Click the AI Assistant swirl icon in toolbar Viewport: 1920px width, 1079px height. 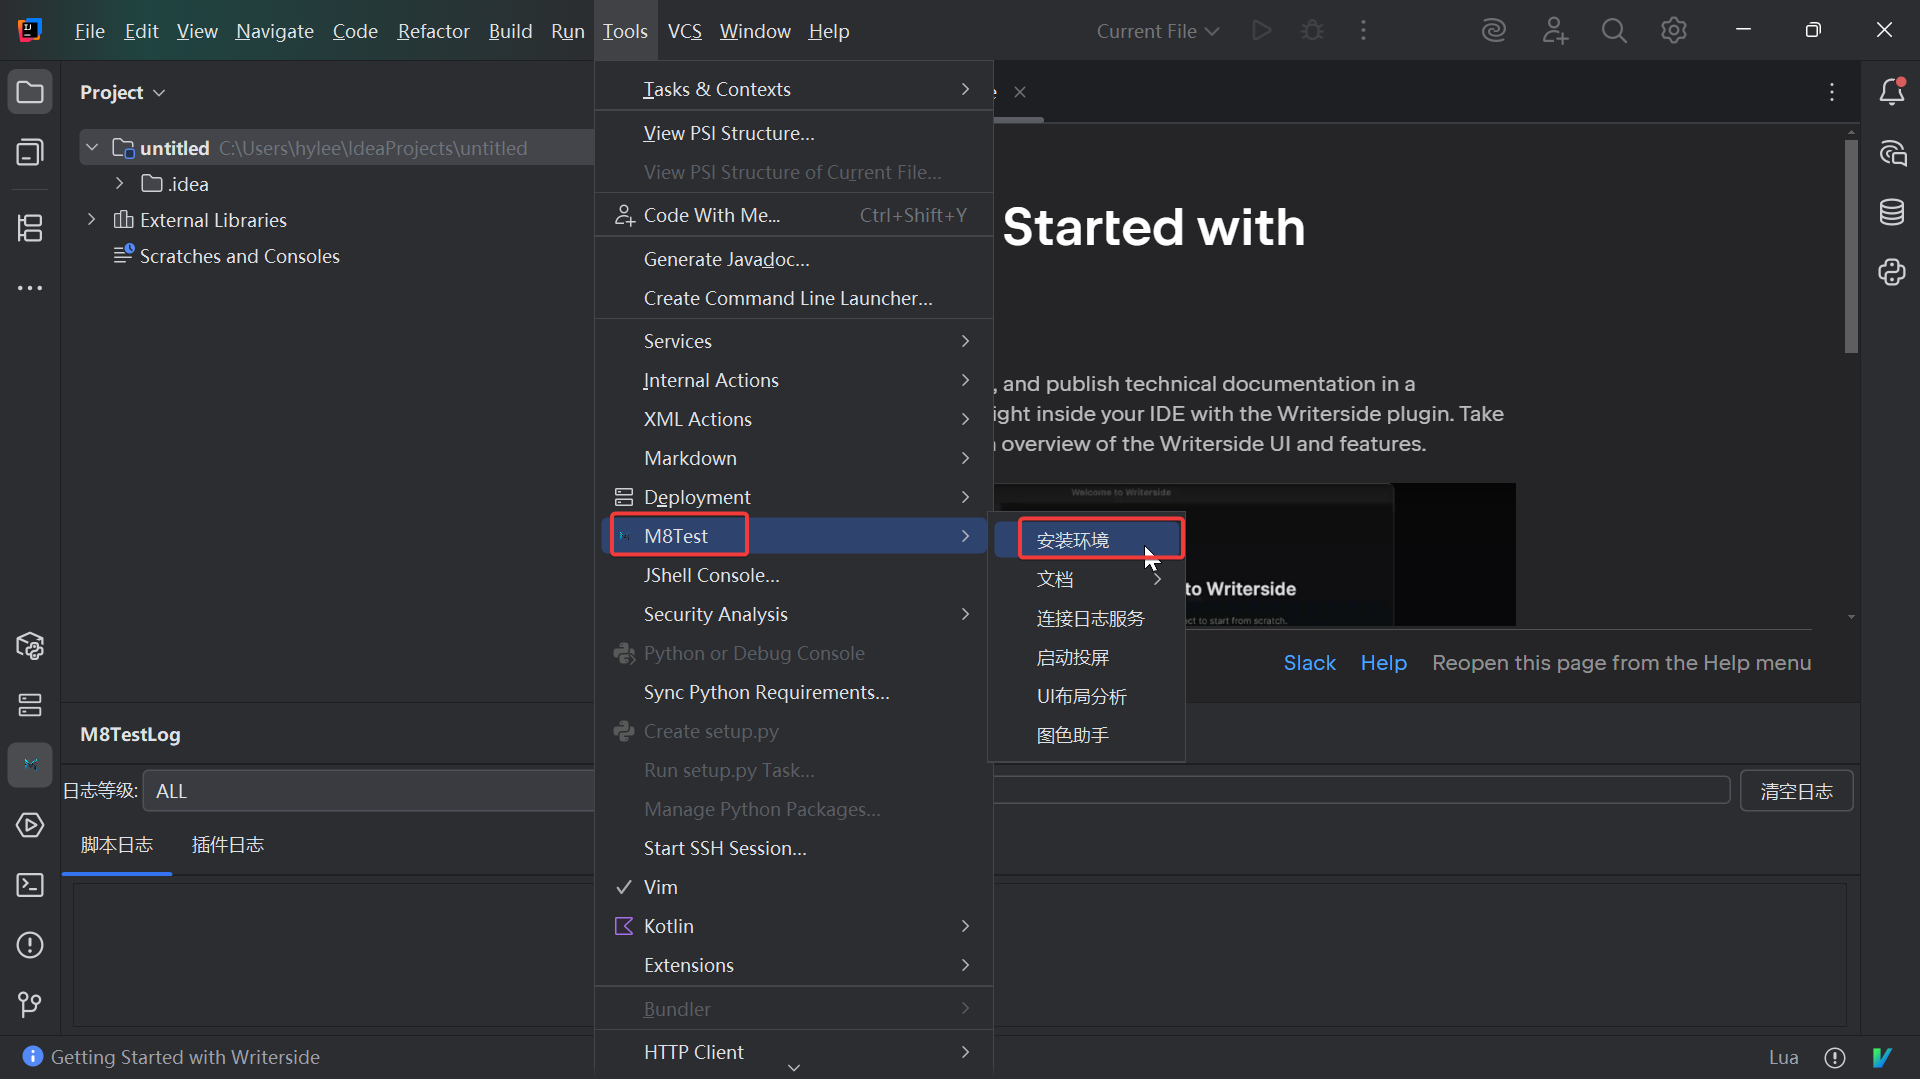coord(1494,31)
